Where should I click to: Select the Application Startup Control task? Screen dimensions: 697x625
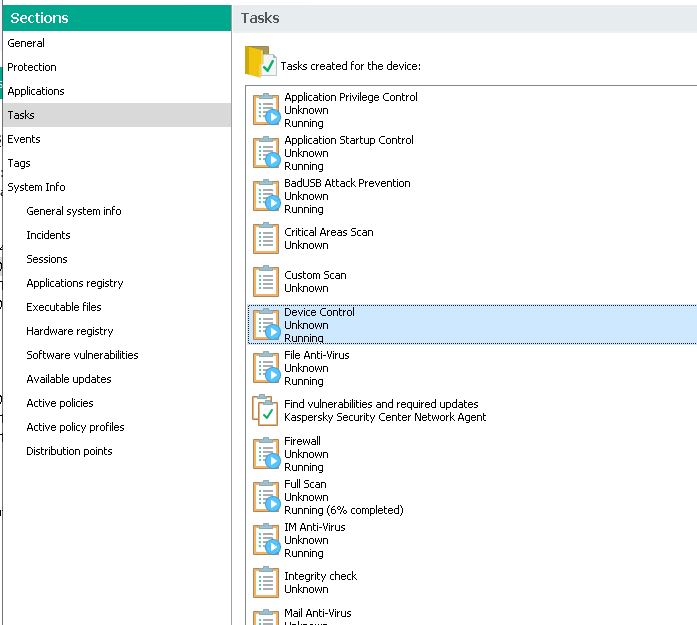pyautogui.click(x=348, y=140)
